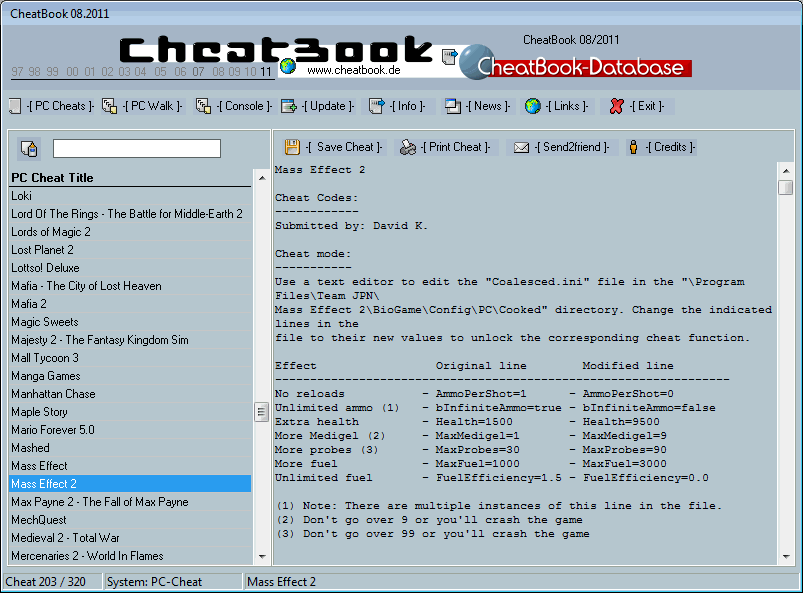The height and width of the screenshot is (593, 803).
Task: Click the PC Walk icon
Action: (x=110, y=106)
